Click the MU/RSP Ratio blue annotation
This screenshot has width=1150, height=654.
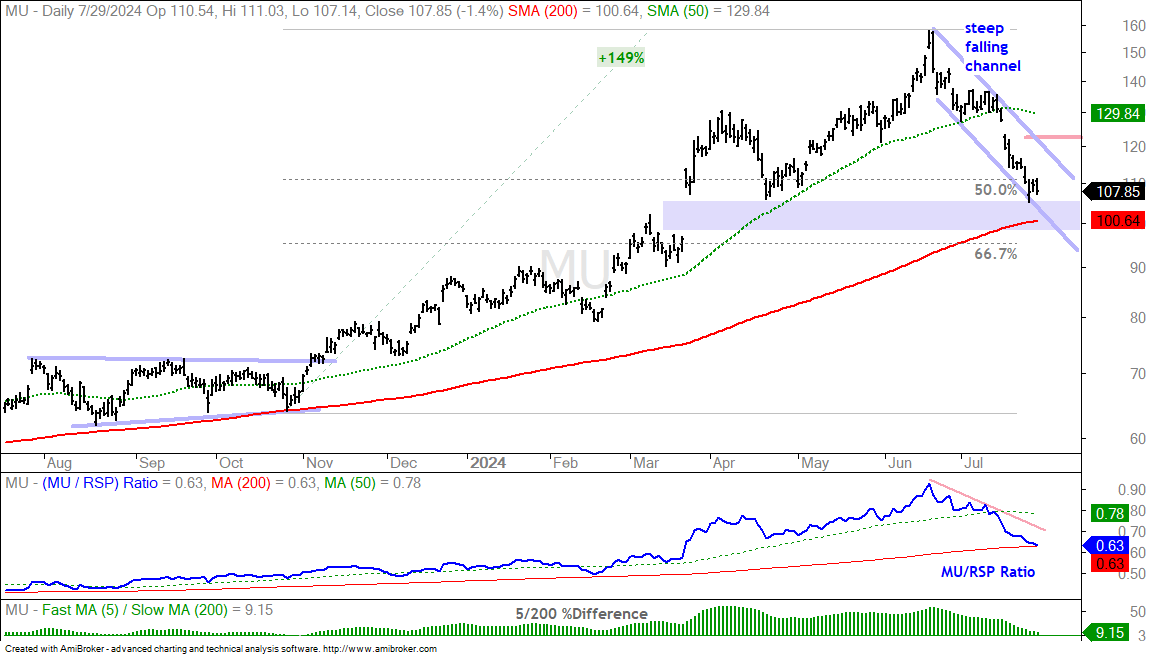tap(988, 572)
